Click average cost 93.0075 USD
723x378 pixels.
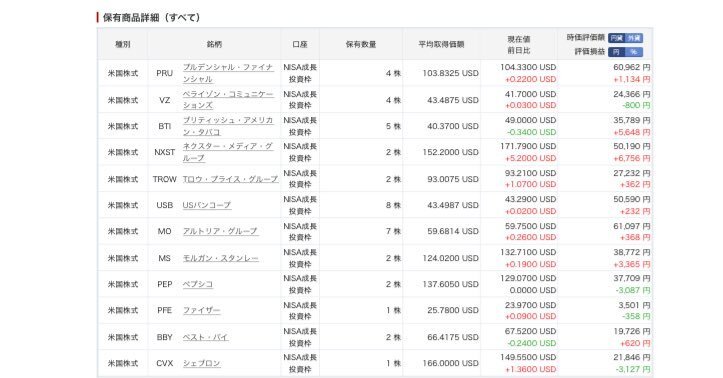(452, 179)
